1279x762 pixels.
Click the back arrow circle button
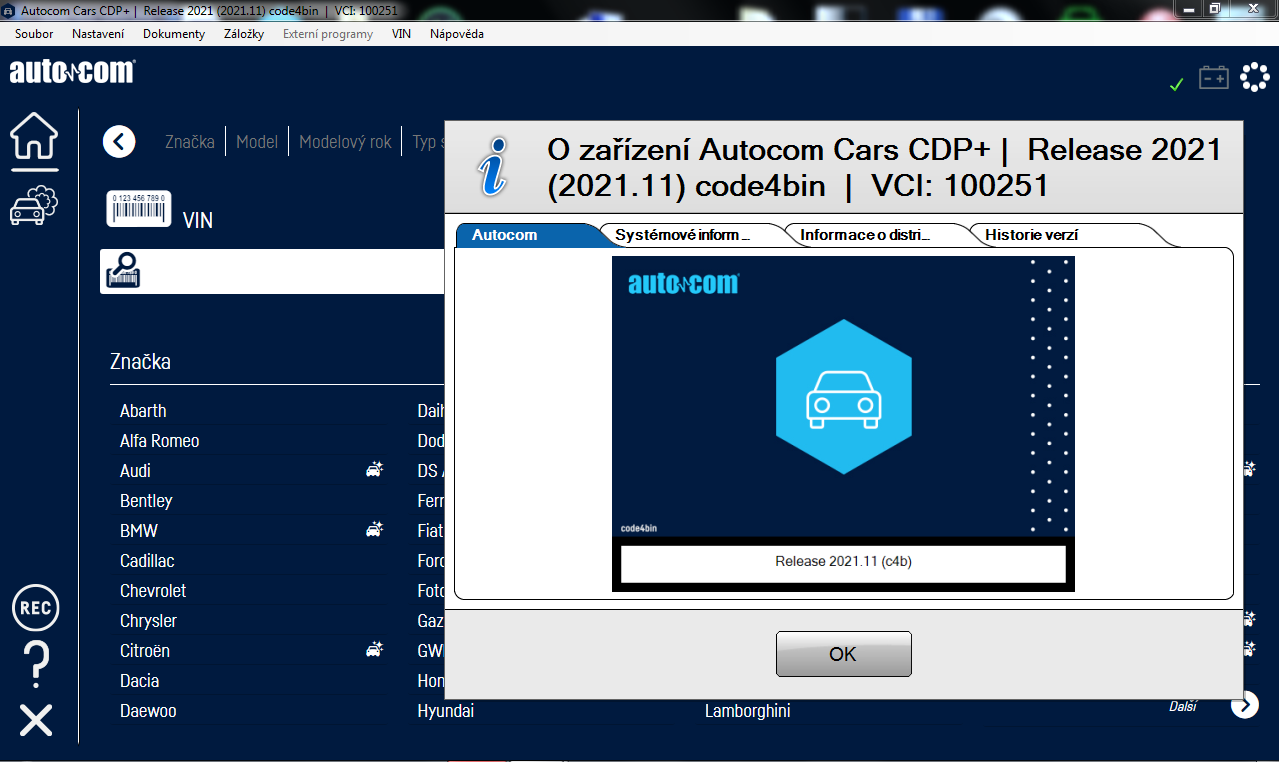[x=119, y=142]
